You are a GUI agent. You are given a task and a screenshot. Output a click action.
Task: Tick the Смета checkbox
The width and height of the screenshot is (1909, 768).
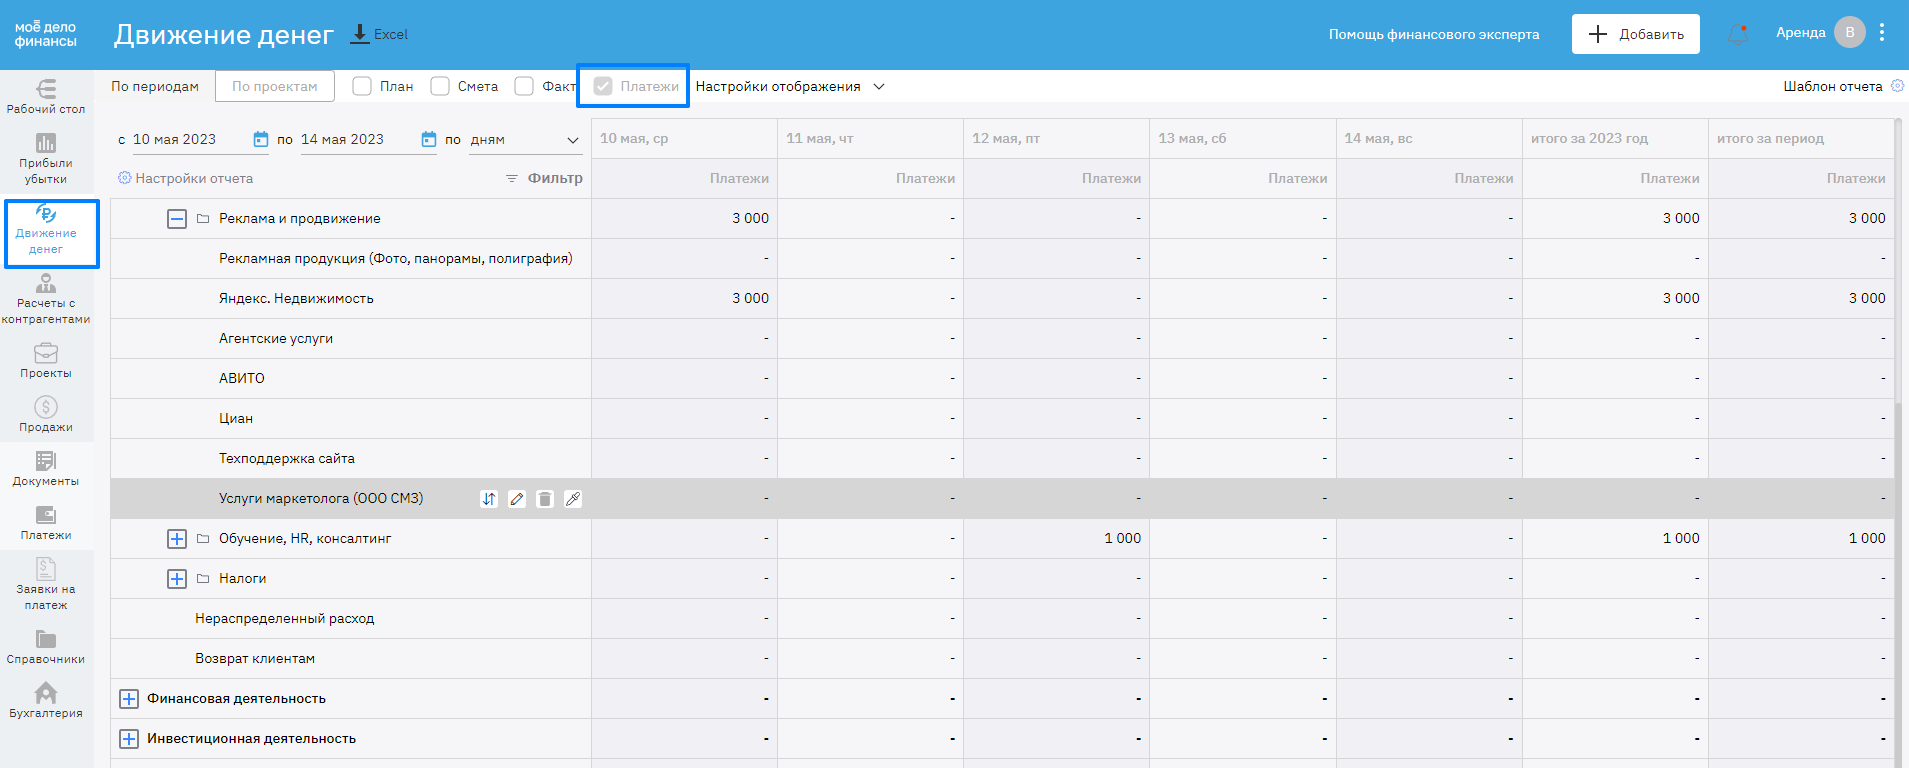[440, 86]
